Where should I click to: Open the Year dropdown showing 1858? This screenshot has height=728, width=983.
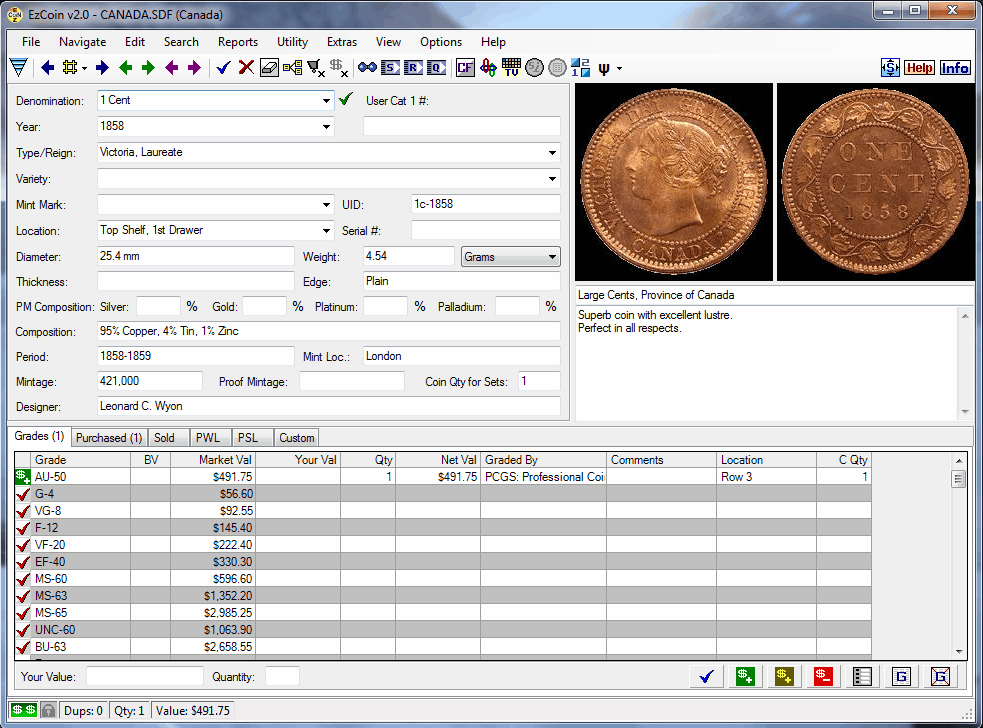(326, 127)
